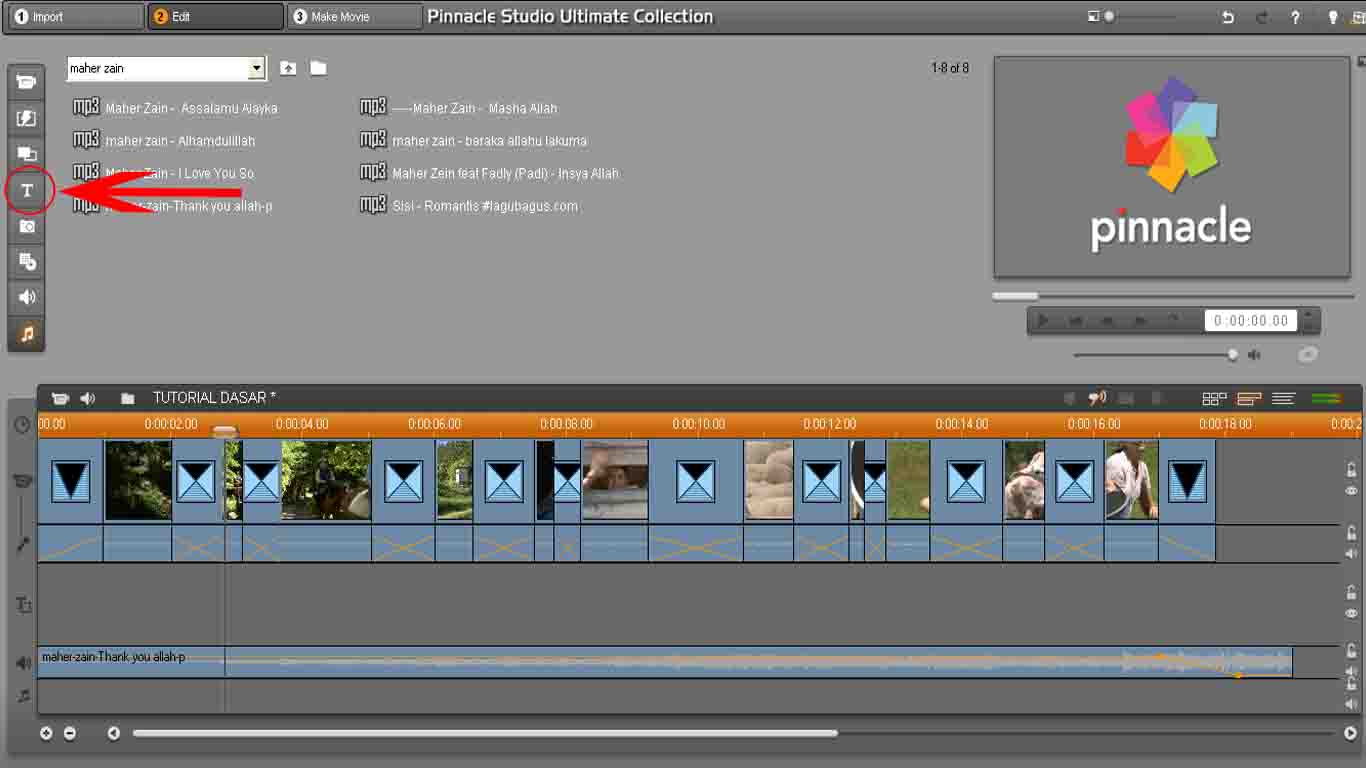Click the preview scrubber bar
Viewport: 1366px width, 768px height.
(1173, 296)
